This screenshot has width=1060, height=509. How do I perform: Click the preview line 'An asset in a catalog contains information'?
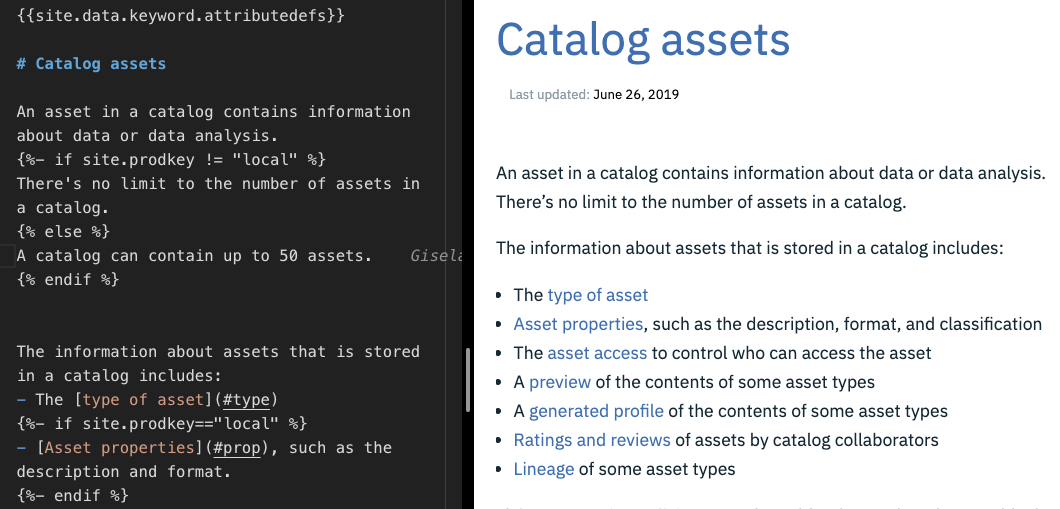(x=771, y=173)
